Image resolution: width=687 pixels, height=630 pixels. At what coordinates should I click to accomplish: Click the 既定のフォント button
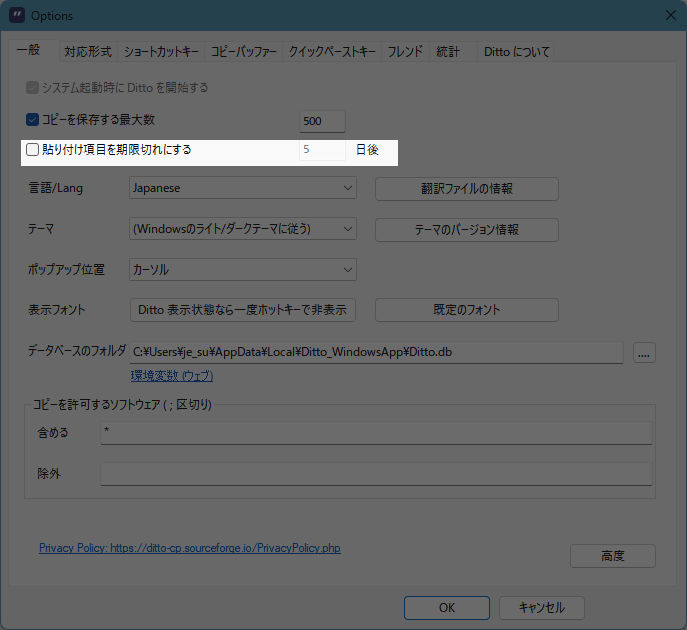point(467,310)
